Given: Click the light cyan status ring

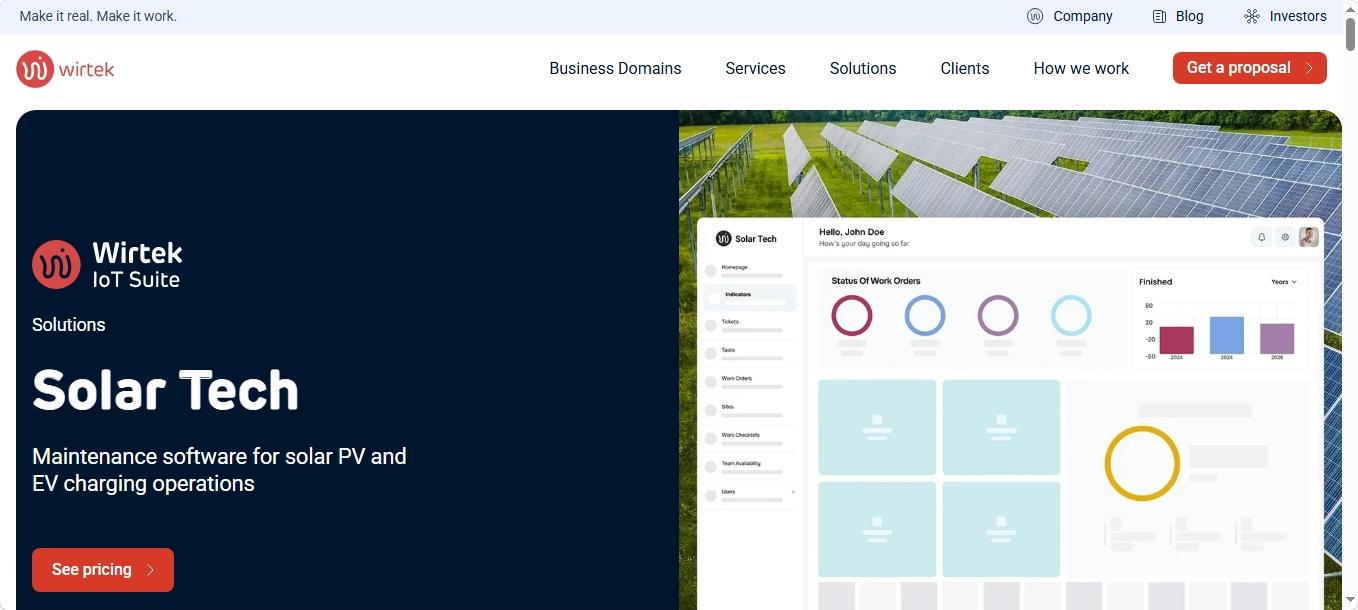Looking at the screenshot, I should [1071, 315].
